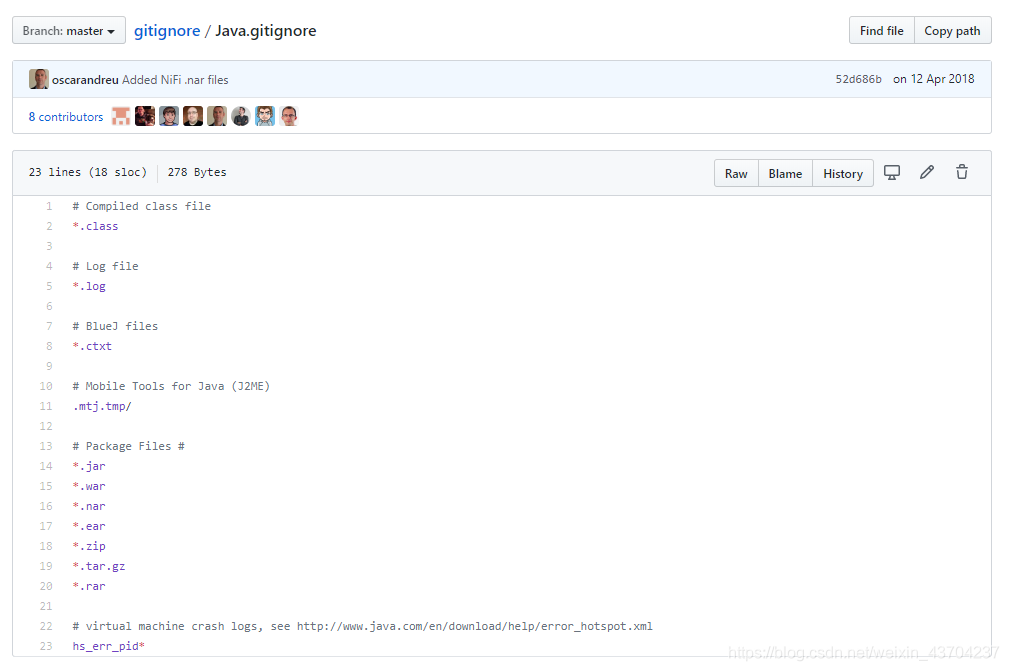Open the Branch: master dropdown
The height and width of the screenshot is (671, 1009).
(69, 30)
